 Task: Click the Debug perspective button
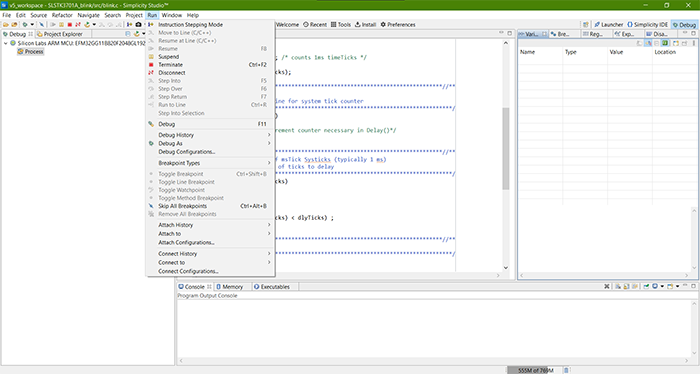pyautogui.click(x=684, y=25)
